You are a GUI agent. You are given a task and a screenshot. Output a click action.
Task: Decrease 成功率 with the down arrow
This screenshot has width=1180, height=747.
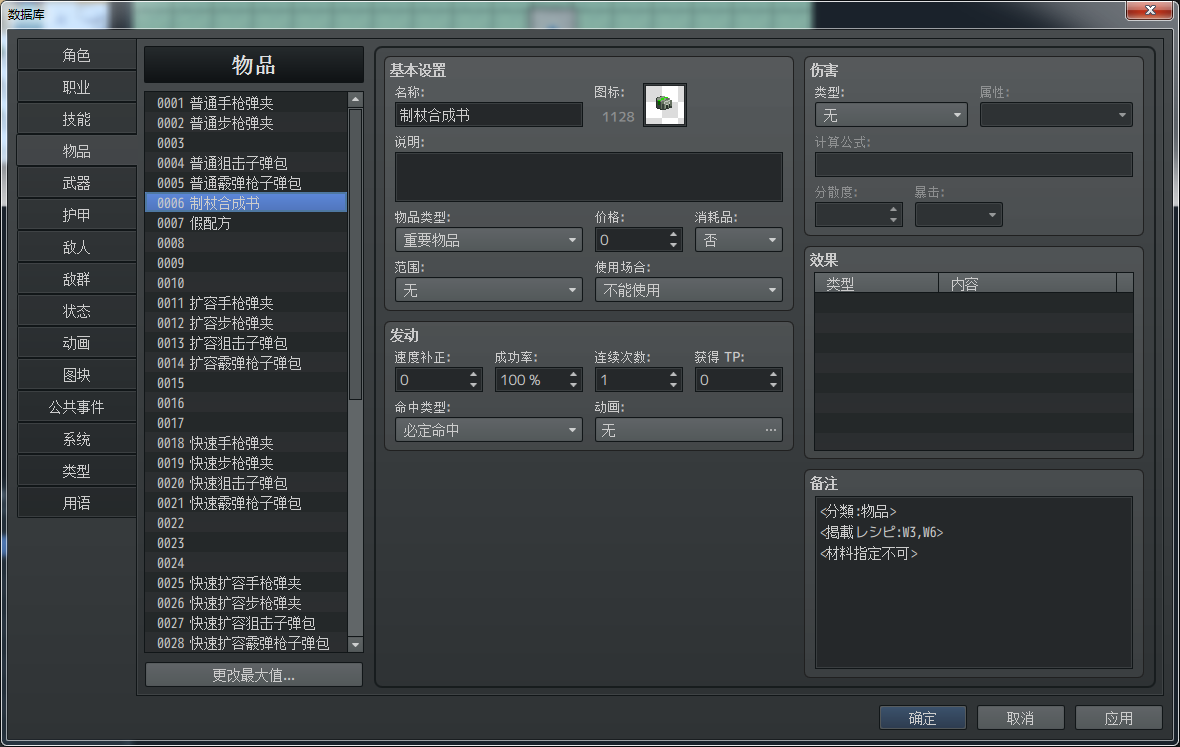tap(573, 385)
